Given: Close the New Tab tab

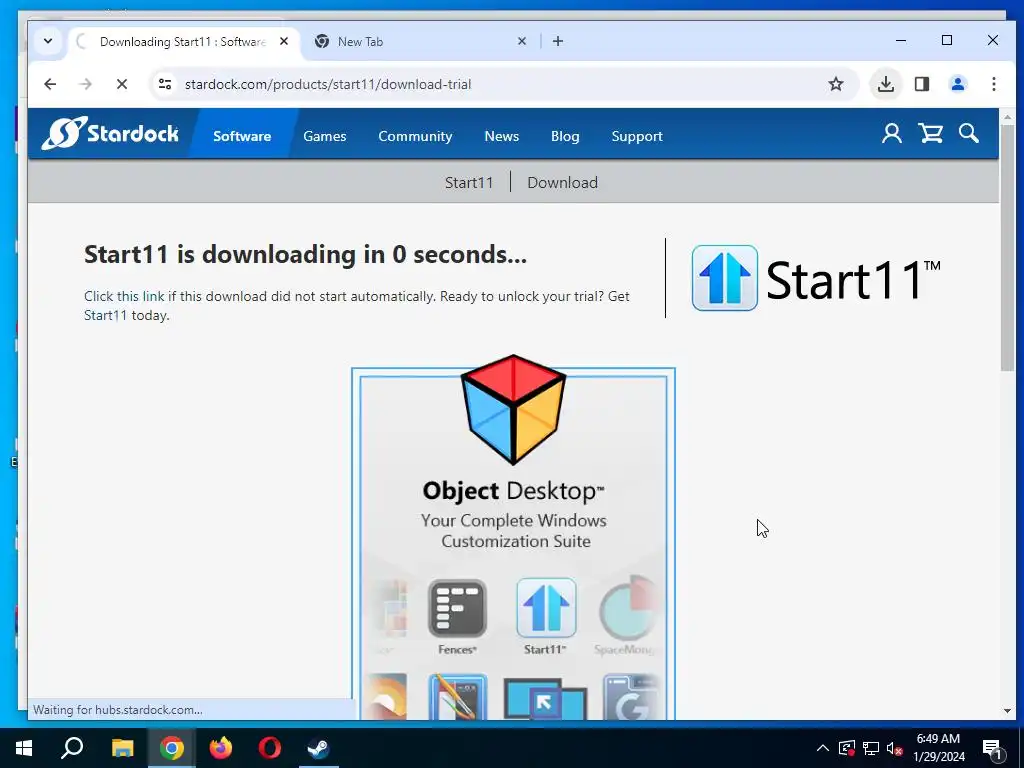Looking at the screenshot, I should point(522,41).
